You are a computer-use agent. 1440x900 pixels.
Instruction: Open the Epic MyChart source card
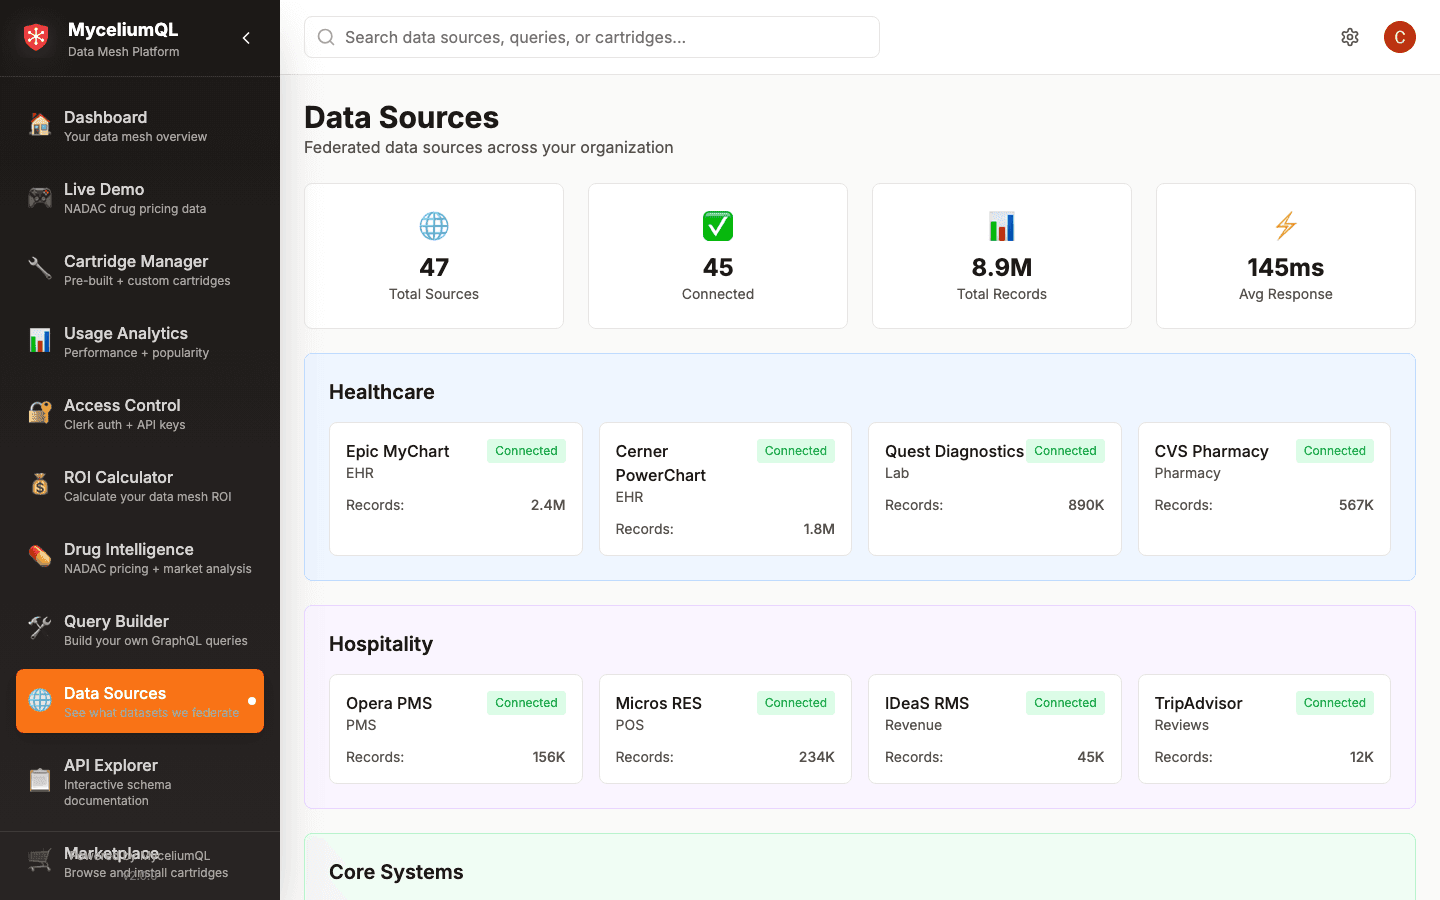[456, 489]
